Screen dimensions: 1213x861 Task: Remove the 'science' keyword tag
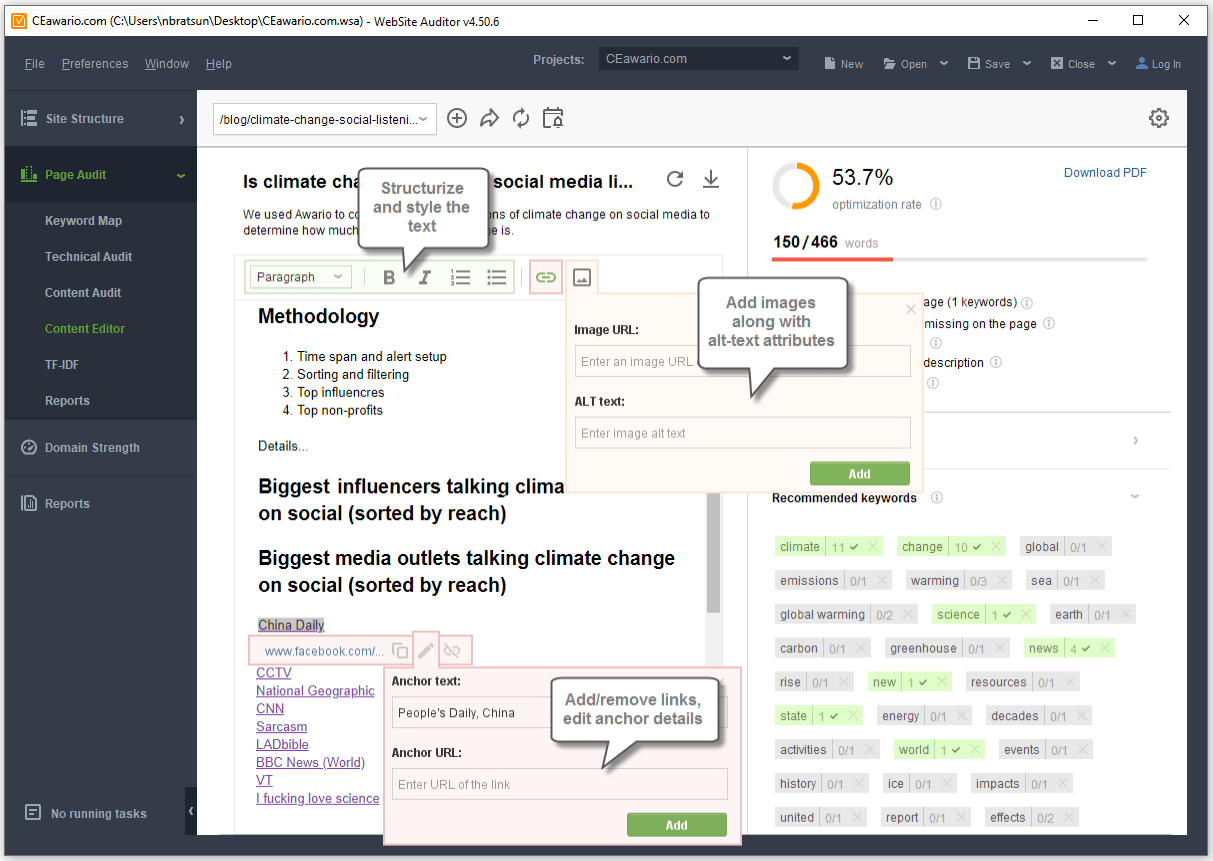(1028, 614)
